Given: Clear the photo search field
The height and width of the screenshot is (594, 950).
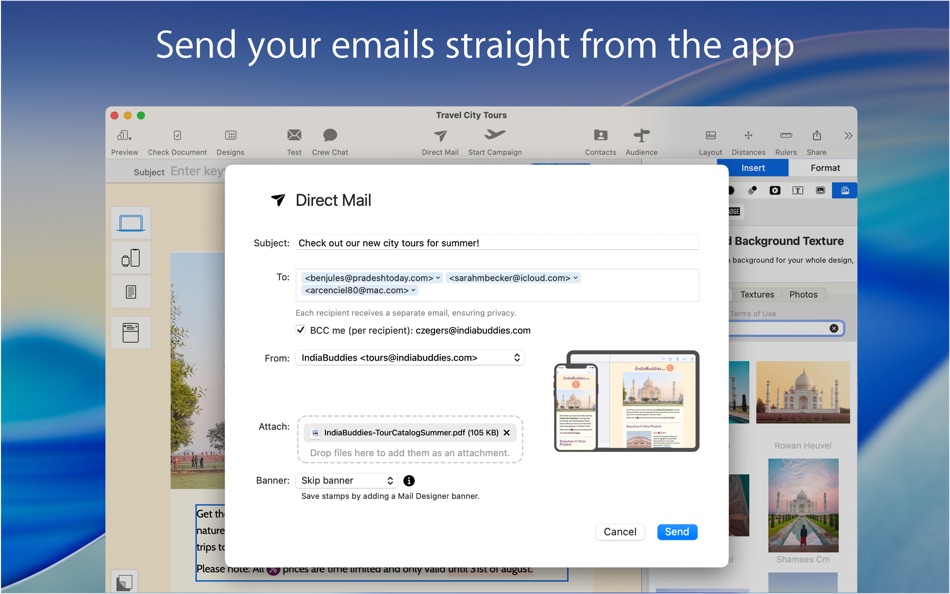Looking at the screenshot, I should [834, 328].
